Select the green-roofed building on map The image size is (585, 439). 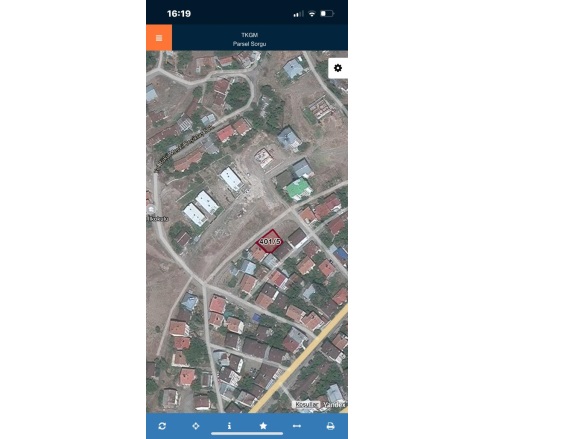click(x=298, y=189)
